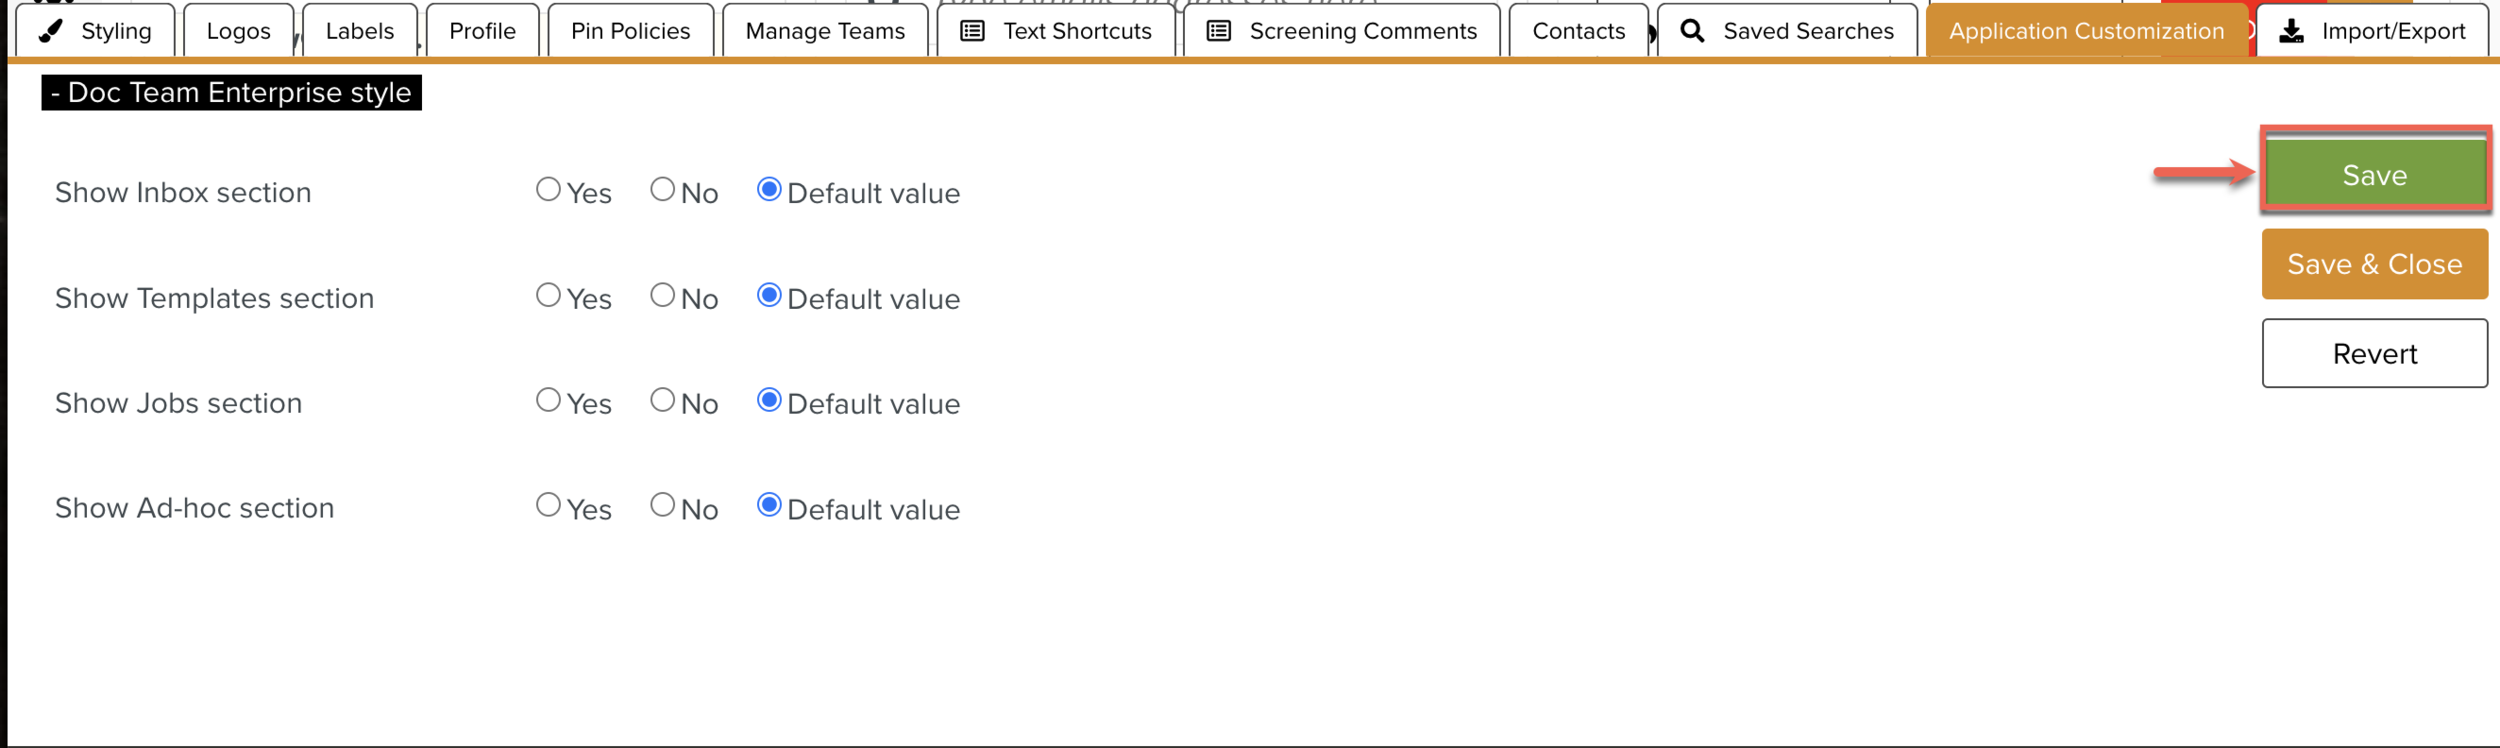
Task: Click the Revert button
Action: click(x=2374, y=354)
